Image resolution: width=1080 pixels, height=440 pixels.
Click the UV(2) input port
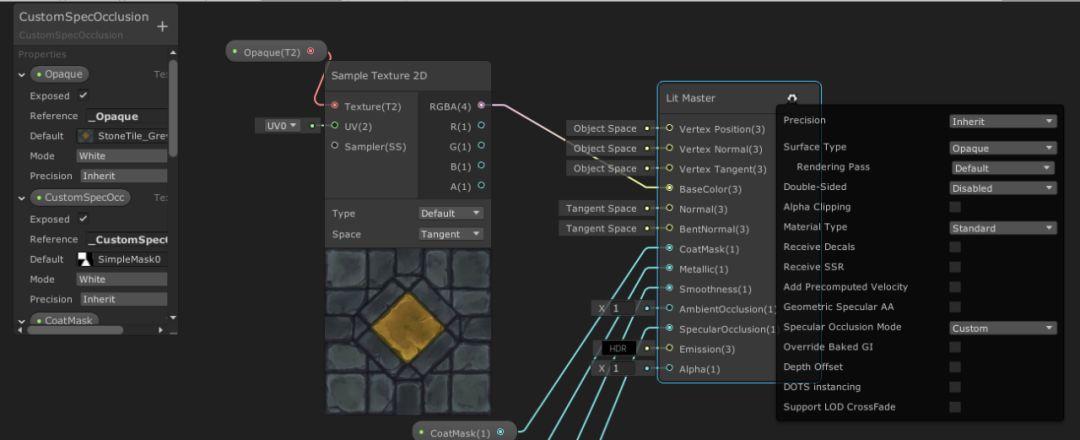point(335,126)
